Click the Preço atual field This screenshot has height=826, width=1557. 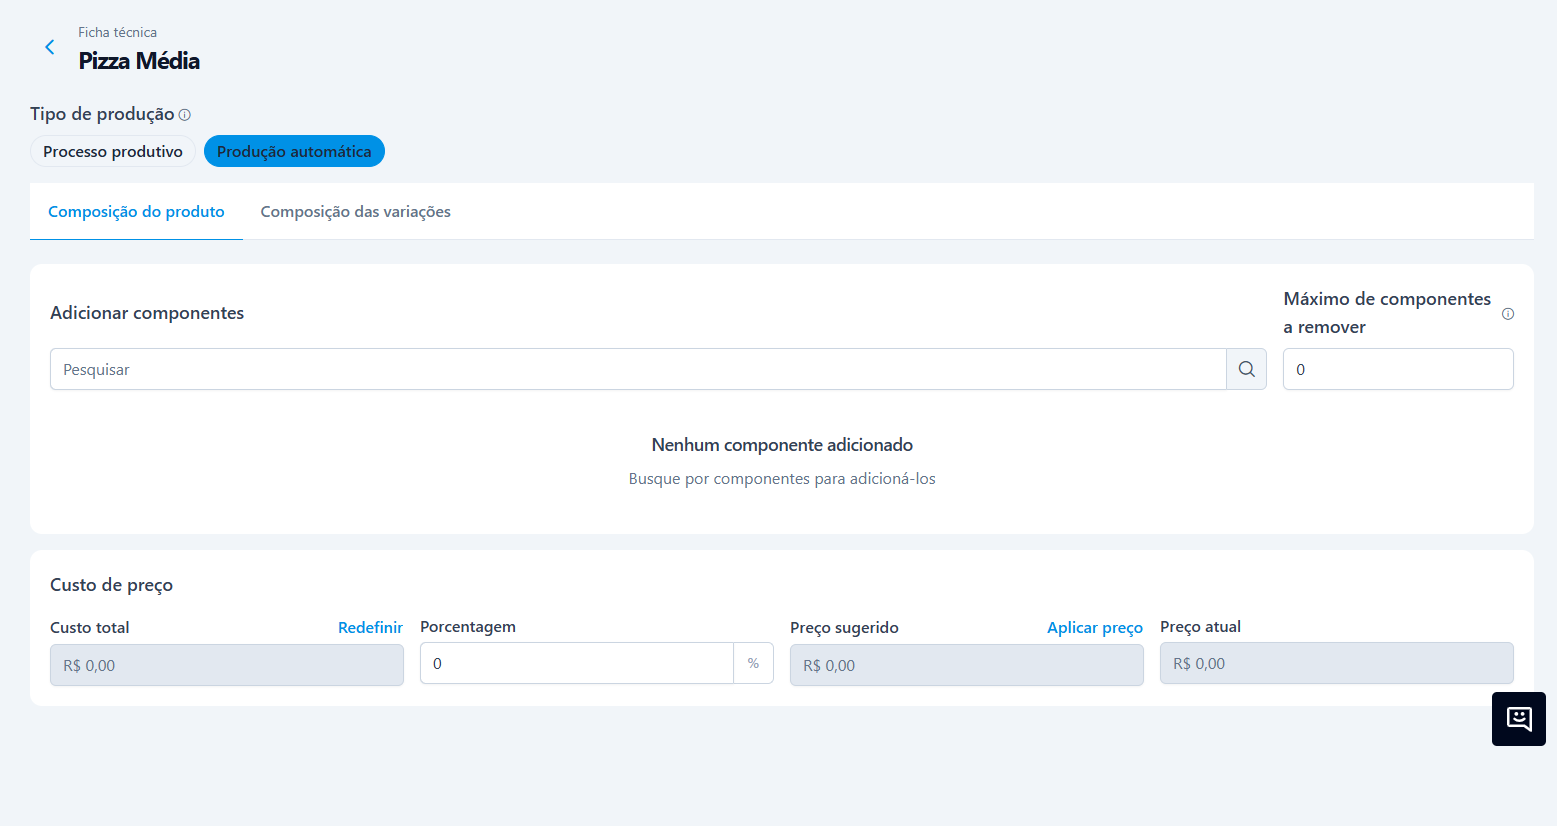click(1336, 663)
